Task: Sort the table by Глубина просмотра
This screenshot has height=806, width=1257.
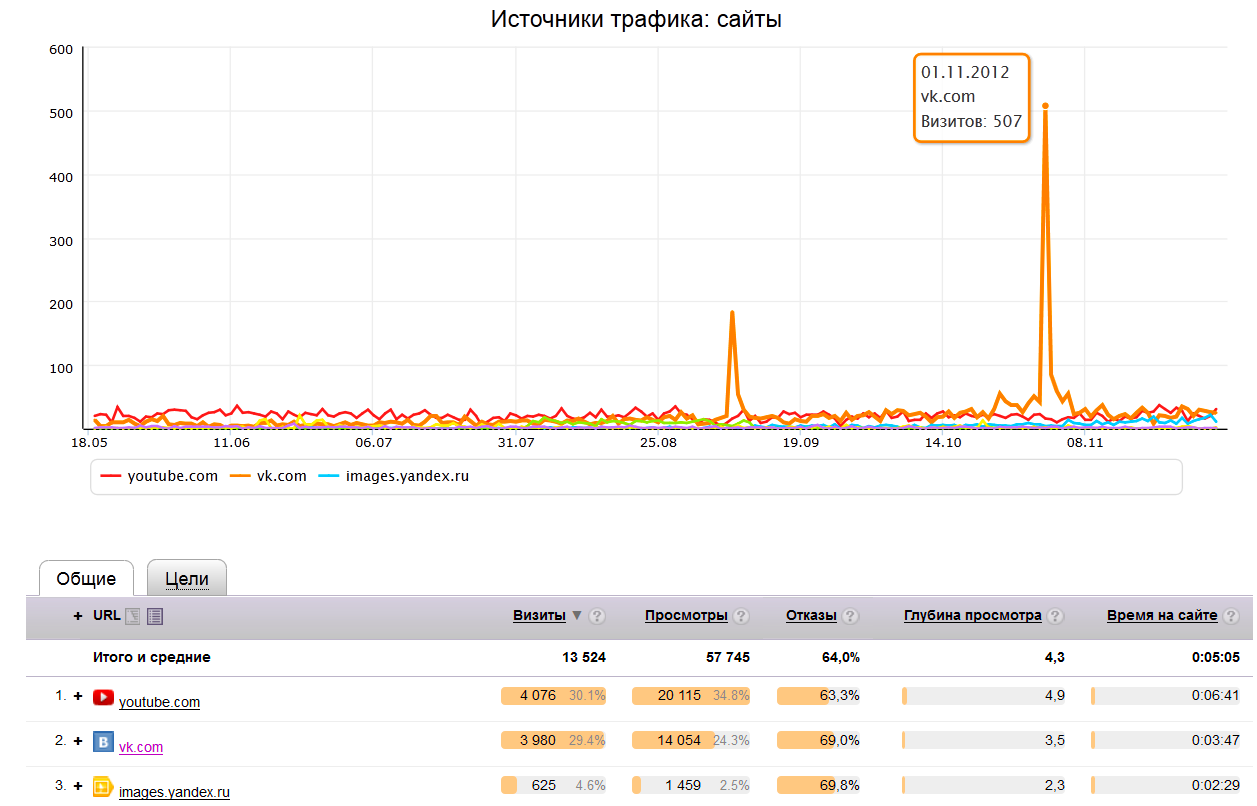Action: pyautogui.click(x=973, y=616)
